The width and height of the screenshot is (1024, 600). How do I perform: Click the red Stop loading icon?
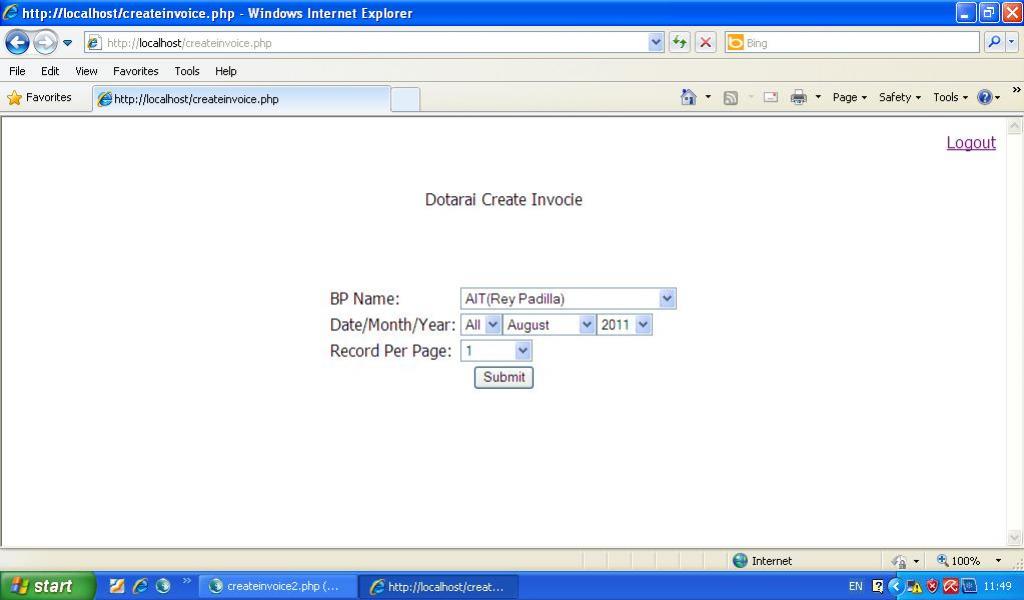tap(703, 42)
